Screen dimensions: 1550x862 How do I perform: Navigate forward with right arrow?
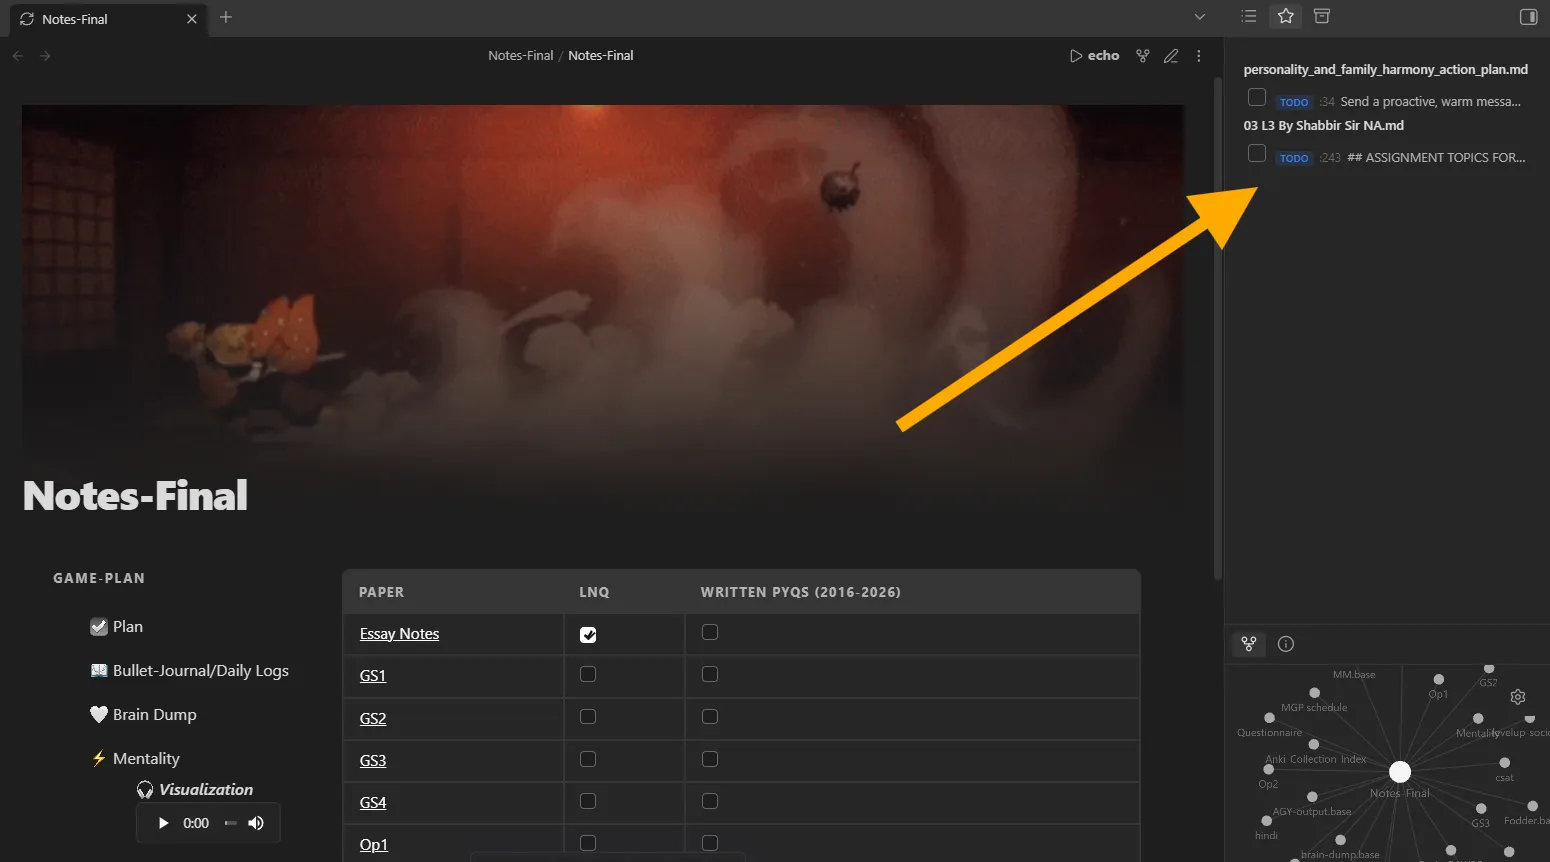[45, 56]
